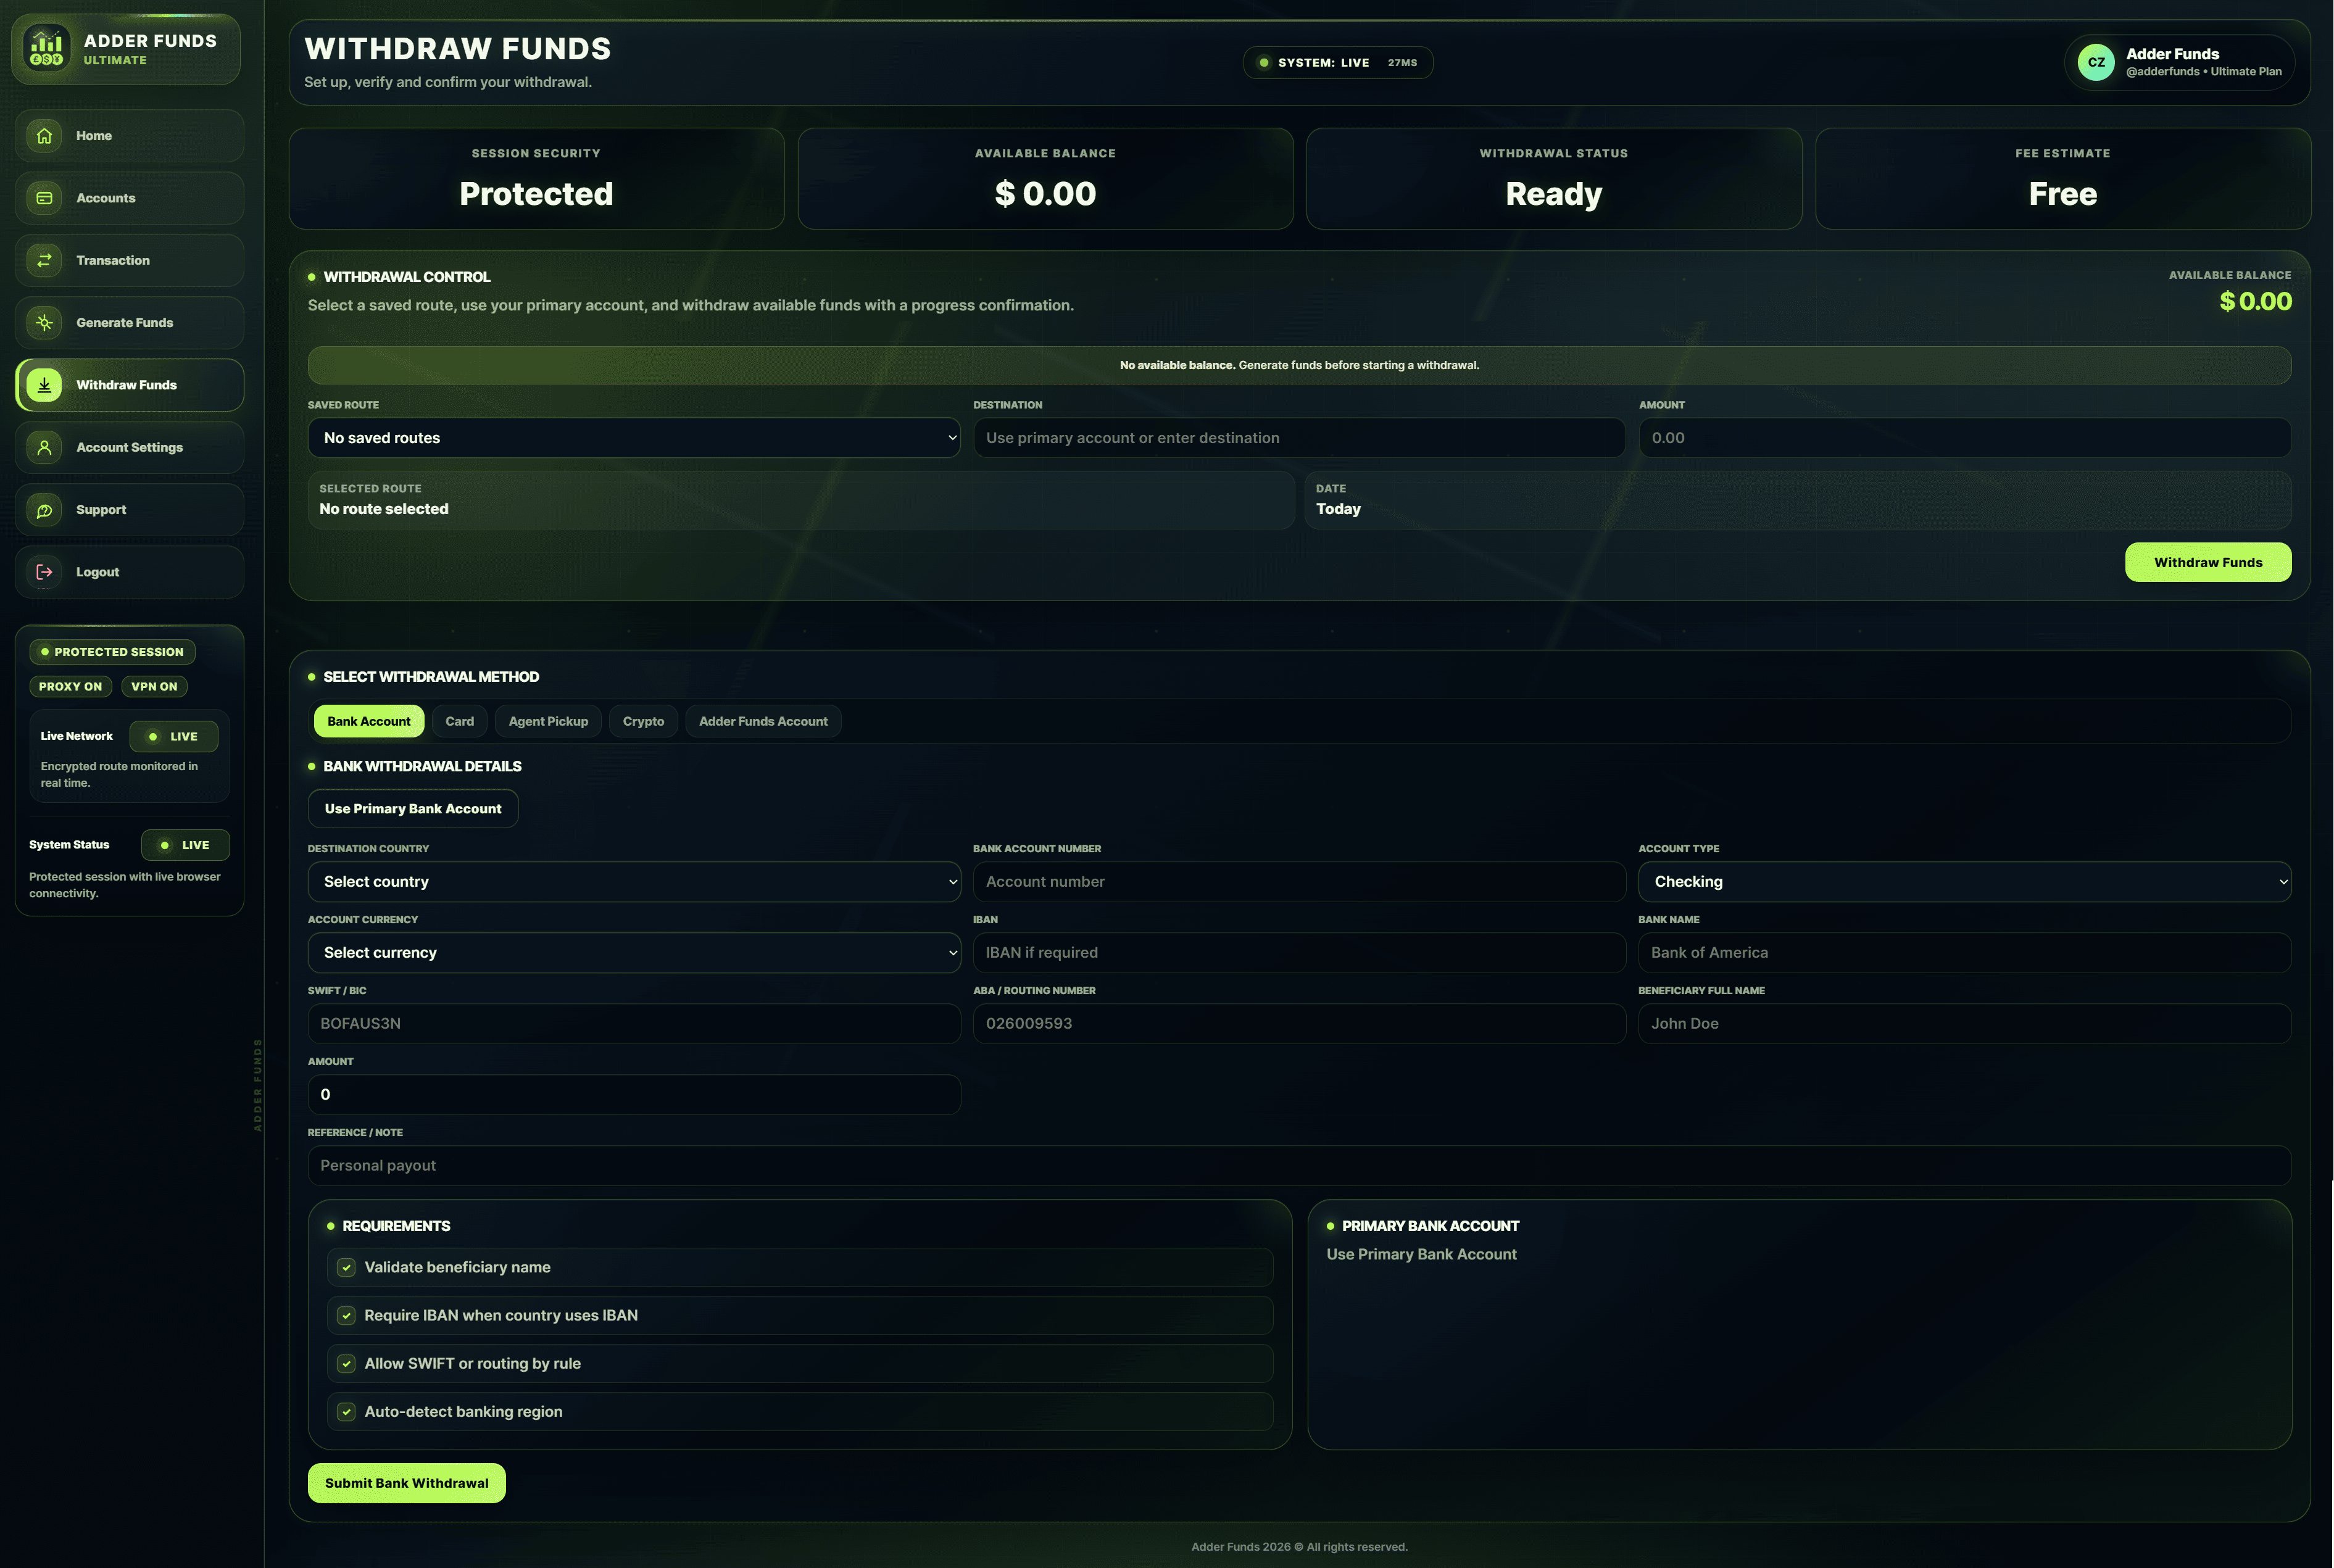
Task: Click the PROXY ON badge
Action: pos(70,686)
